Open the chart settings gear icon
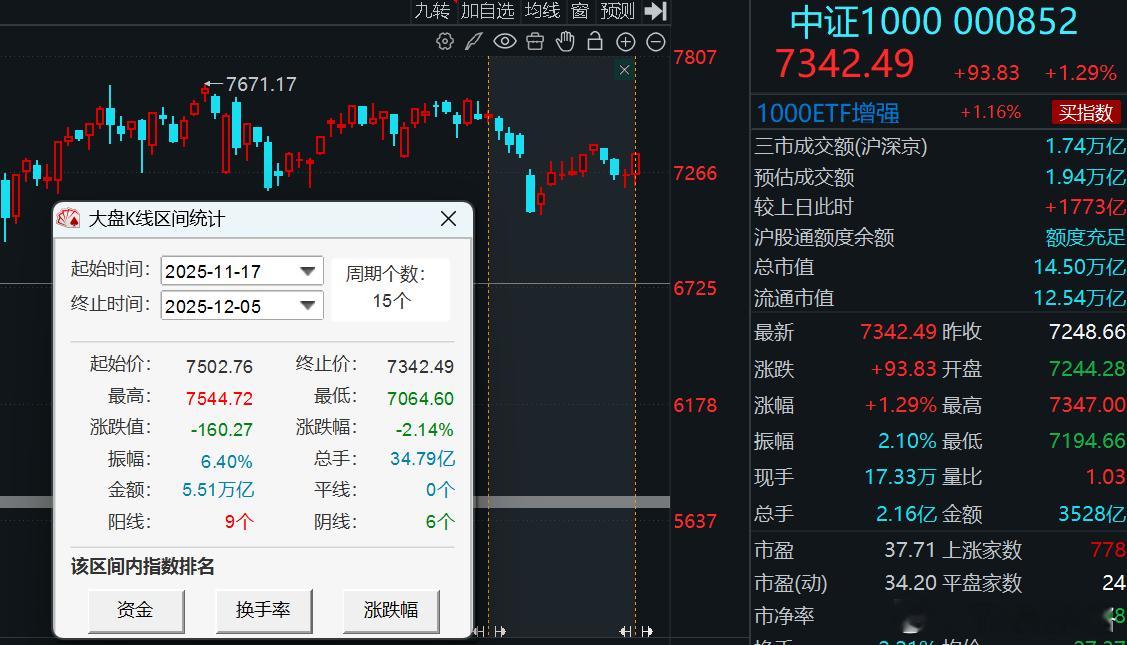 tap(444, 41)
